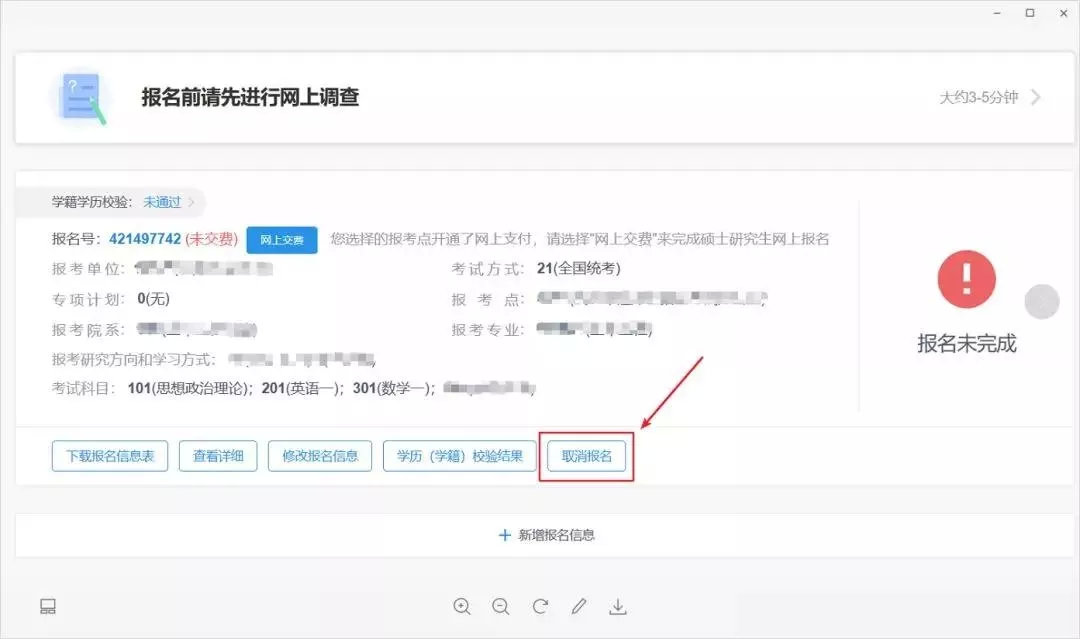This screenshot has height=639, width=1080.
Task: View the 学历（学籍）校验结果 button
Action: [459, 456]
